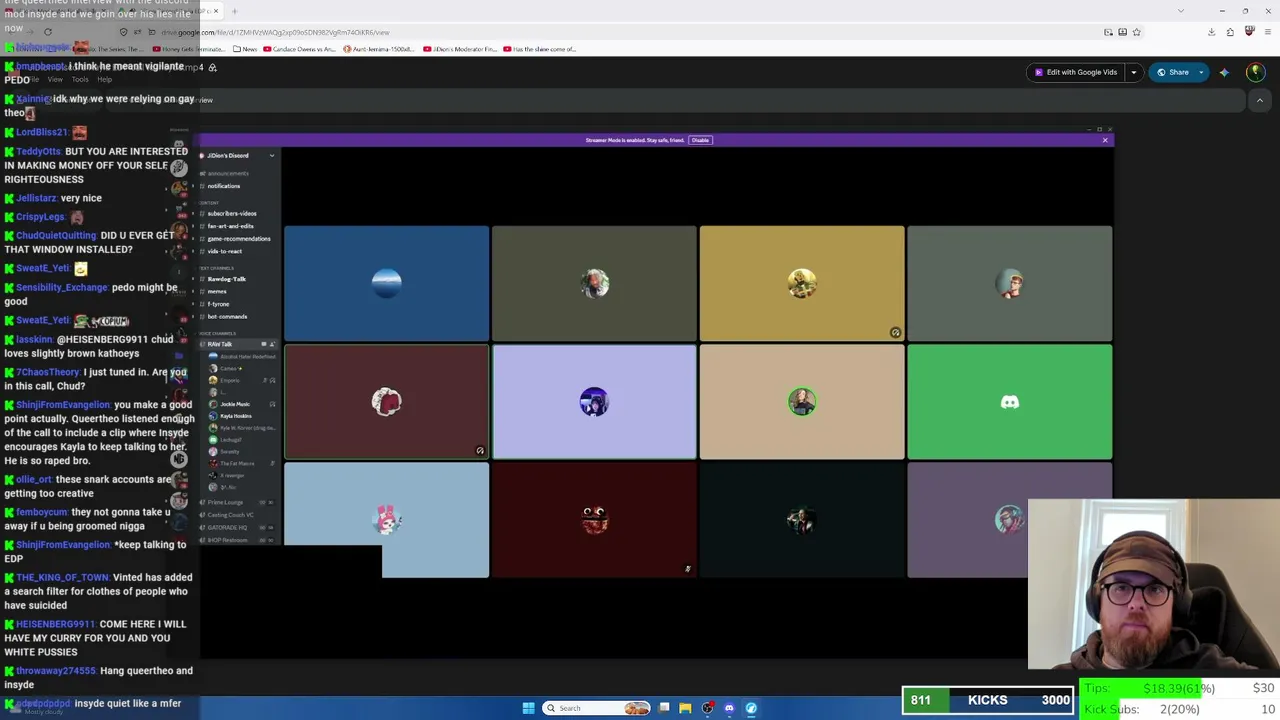1280x720 pixels.
Task: Disable Streamer Mode in the purple banner
Action: click(700, 140)
